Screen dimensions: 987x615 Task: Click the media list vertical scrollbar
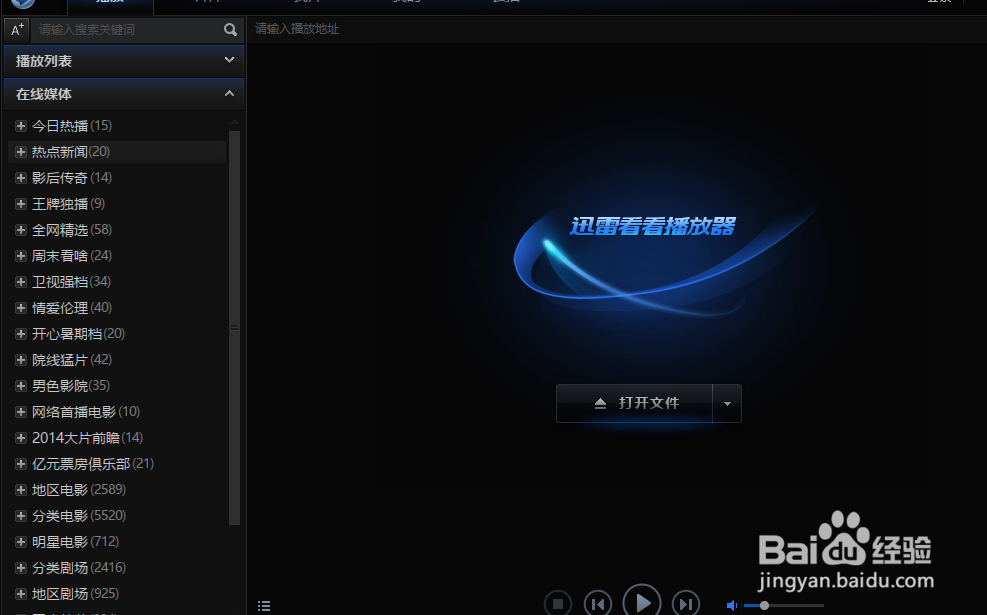[x=234, y=327]
